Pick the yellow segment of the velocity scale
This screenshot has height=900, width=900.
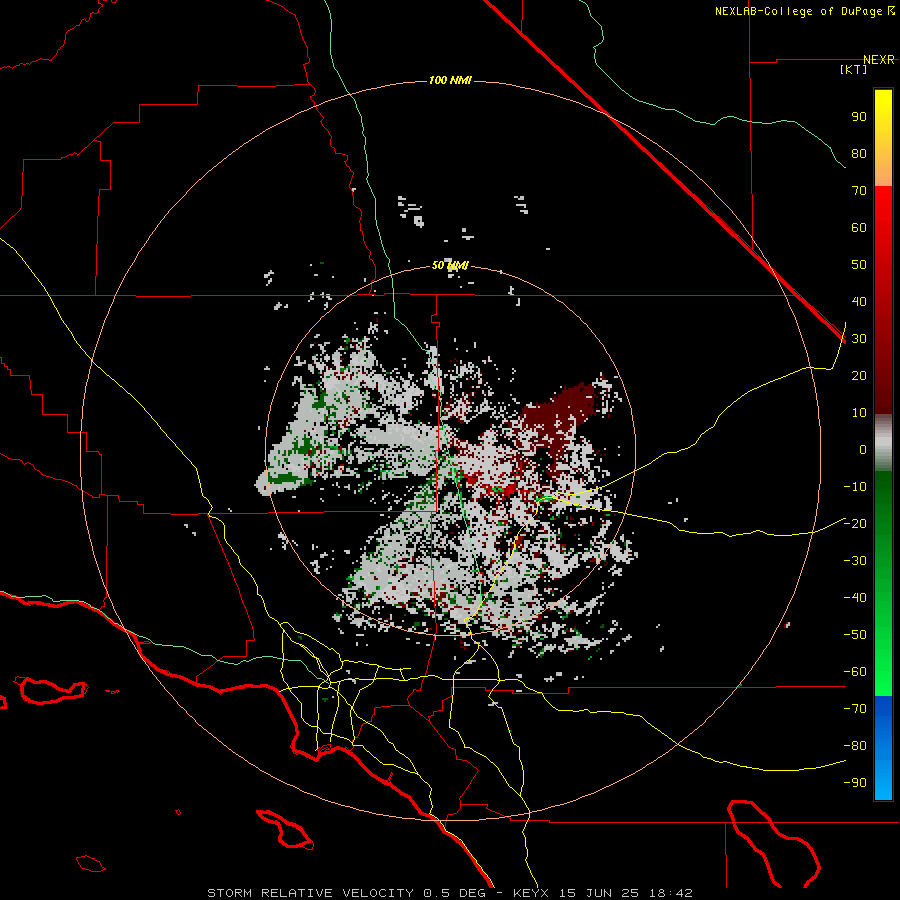883,138
